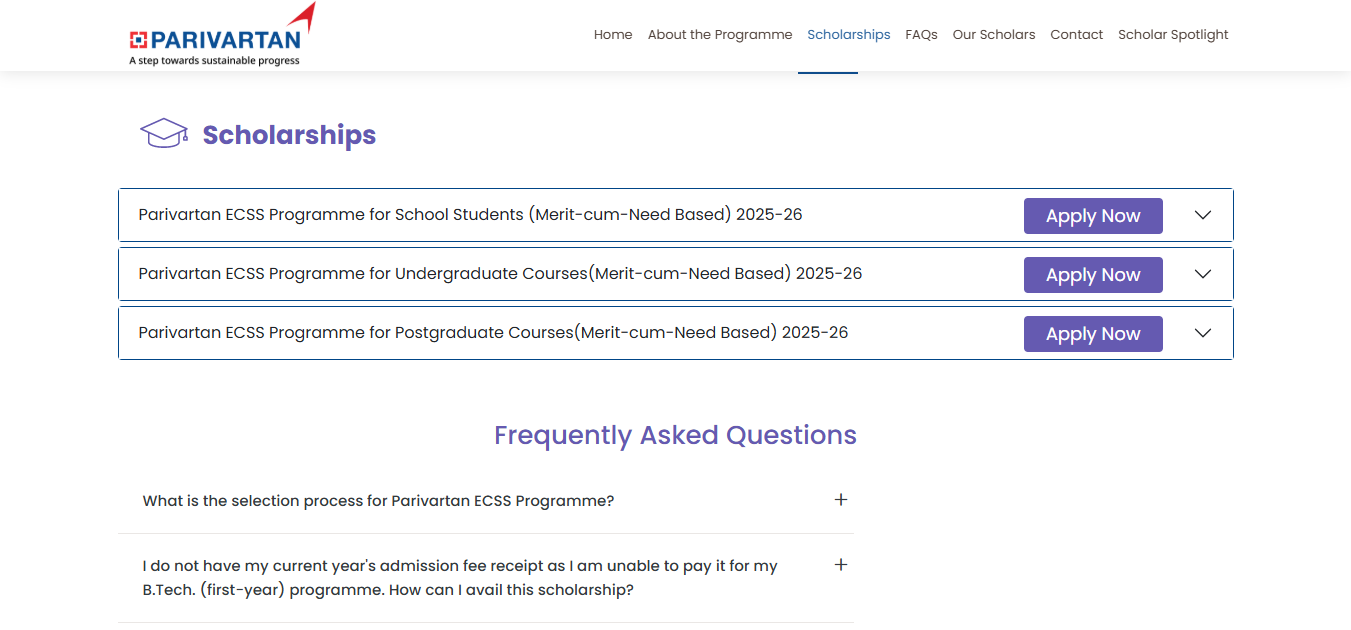Apply Now for the School Students scholarship
Screen dimensions: 1351x630
[1093, 215]
